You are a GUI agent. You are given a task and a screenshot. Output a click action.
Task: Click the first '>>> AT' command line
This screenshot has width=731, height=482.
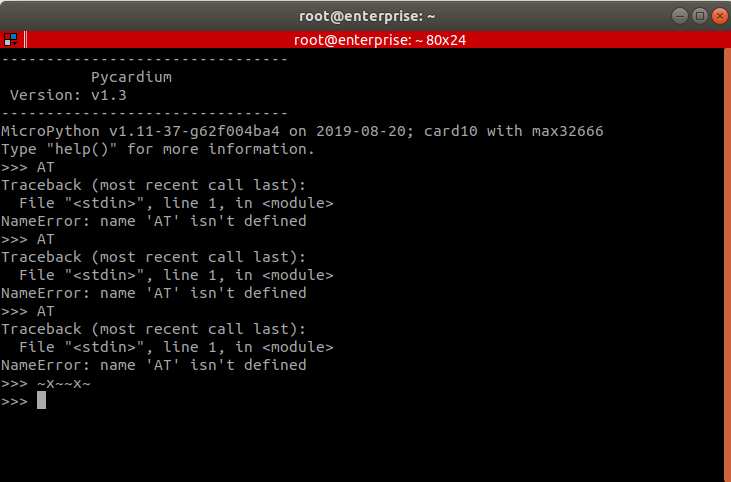pos(28,167)
